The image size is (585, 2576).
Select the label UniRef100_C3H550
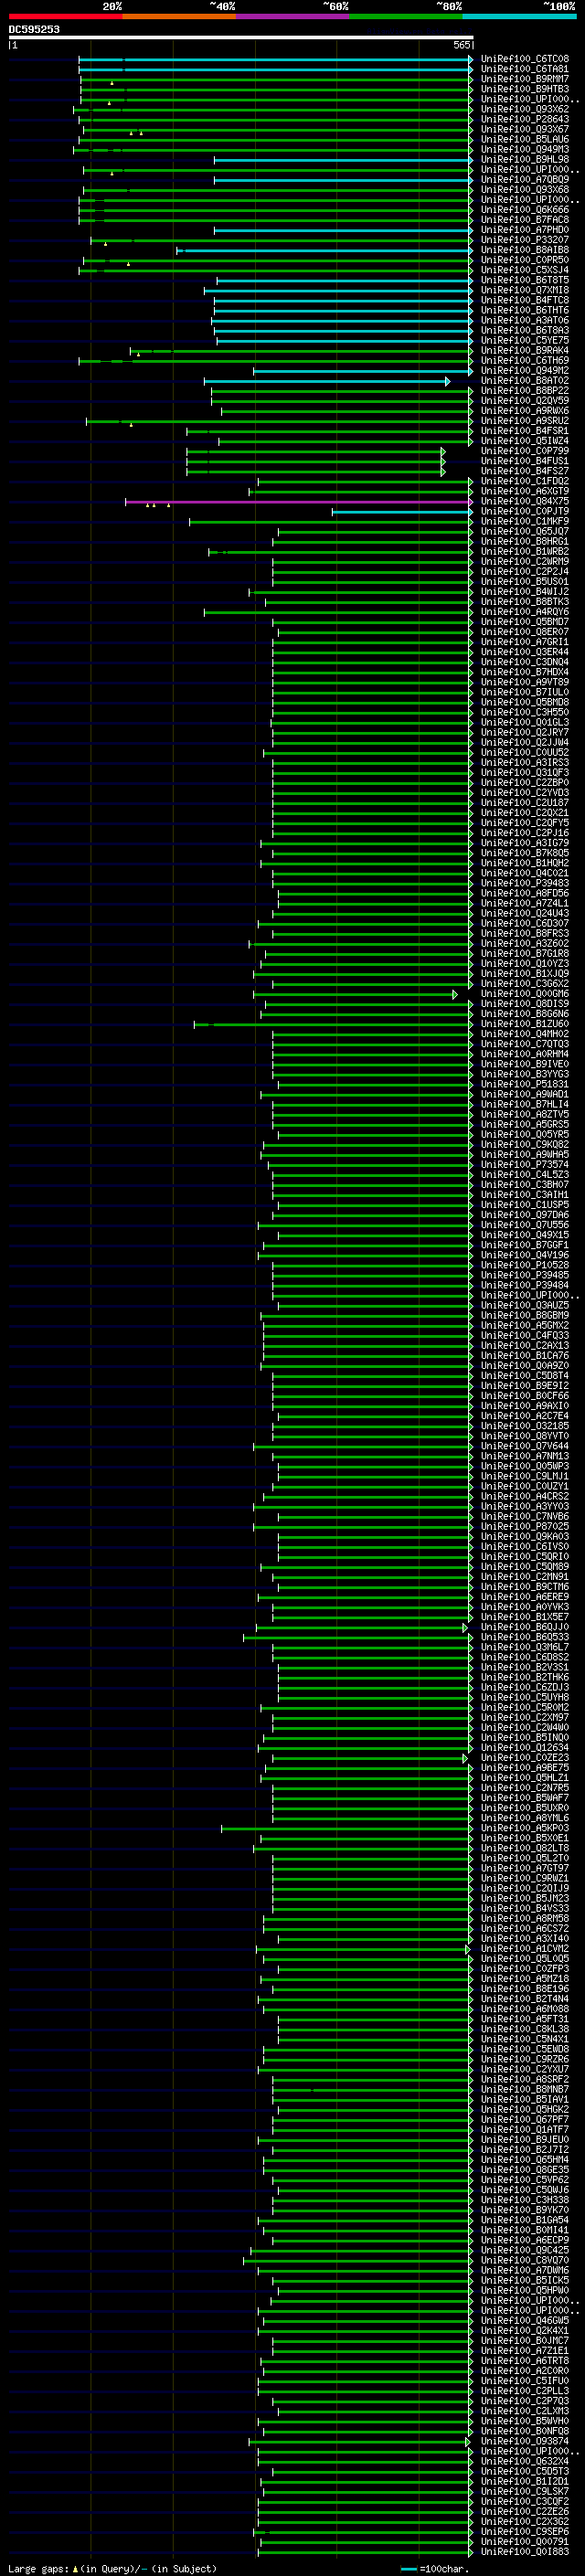pos(525,712)
